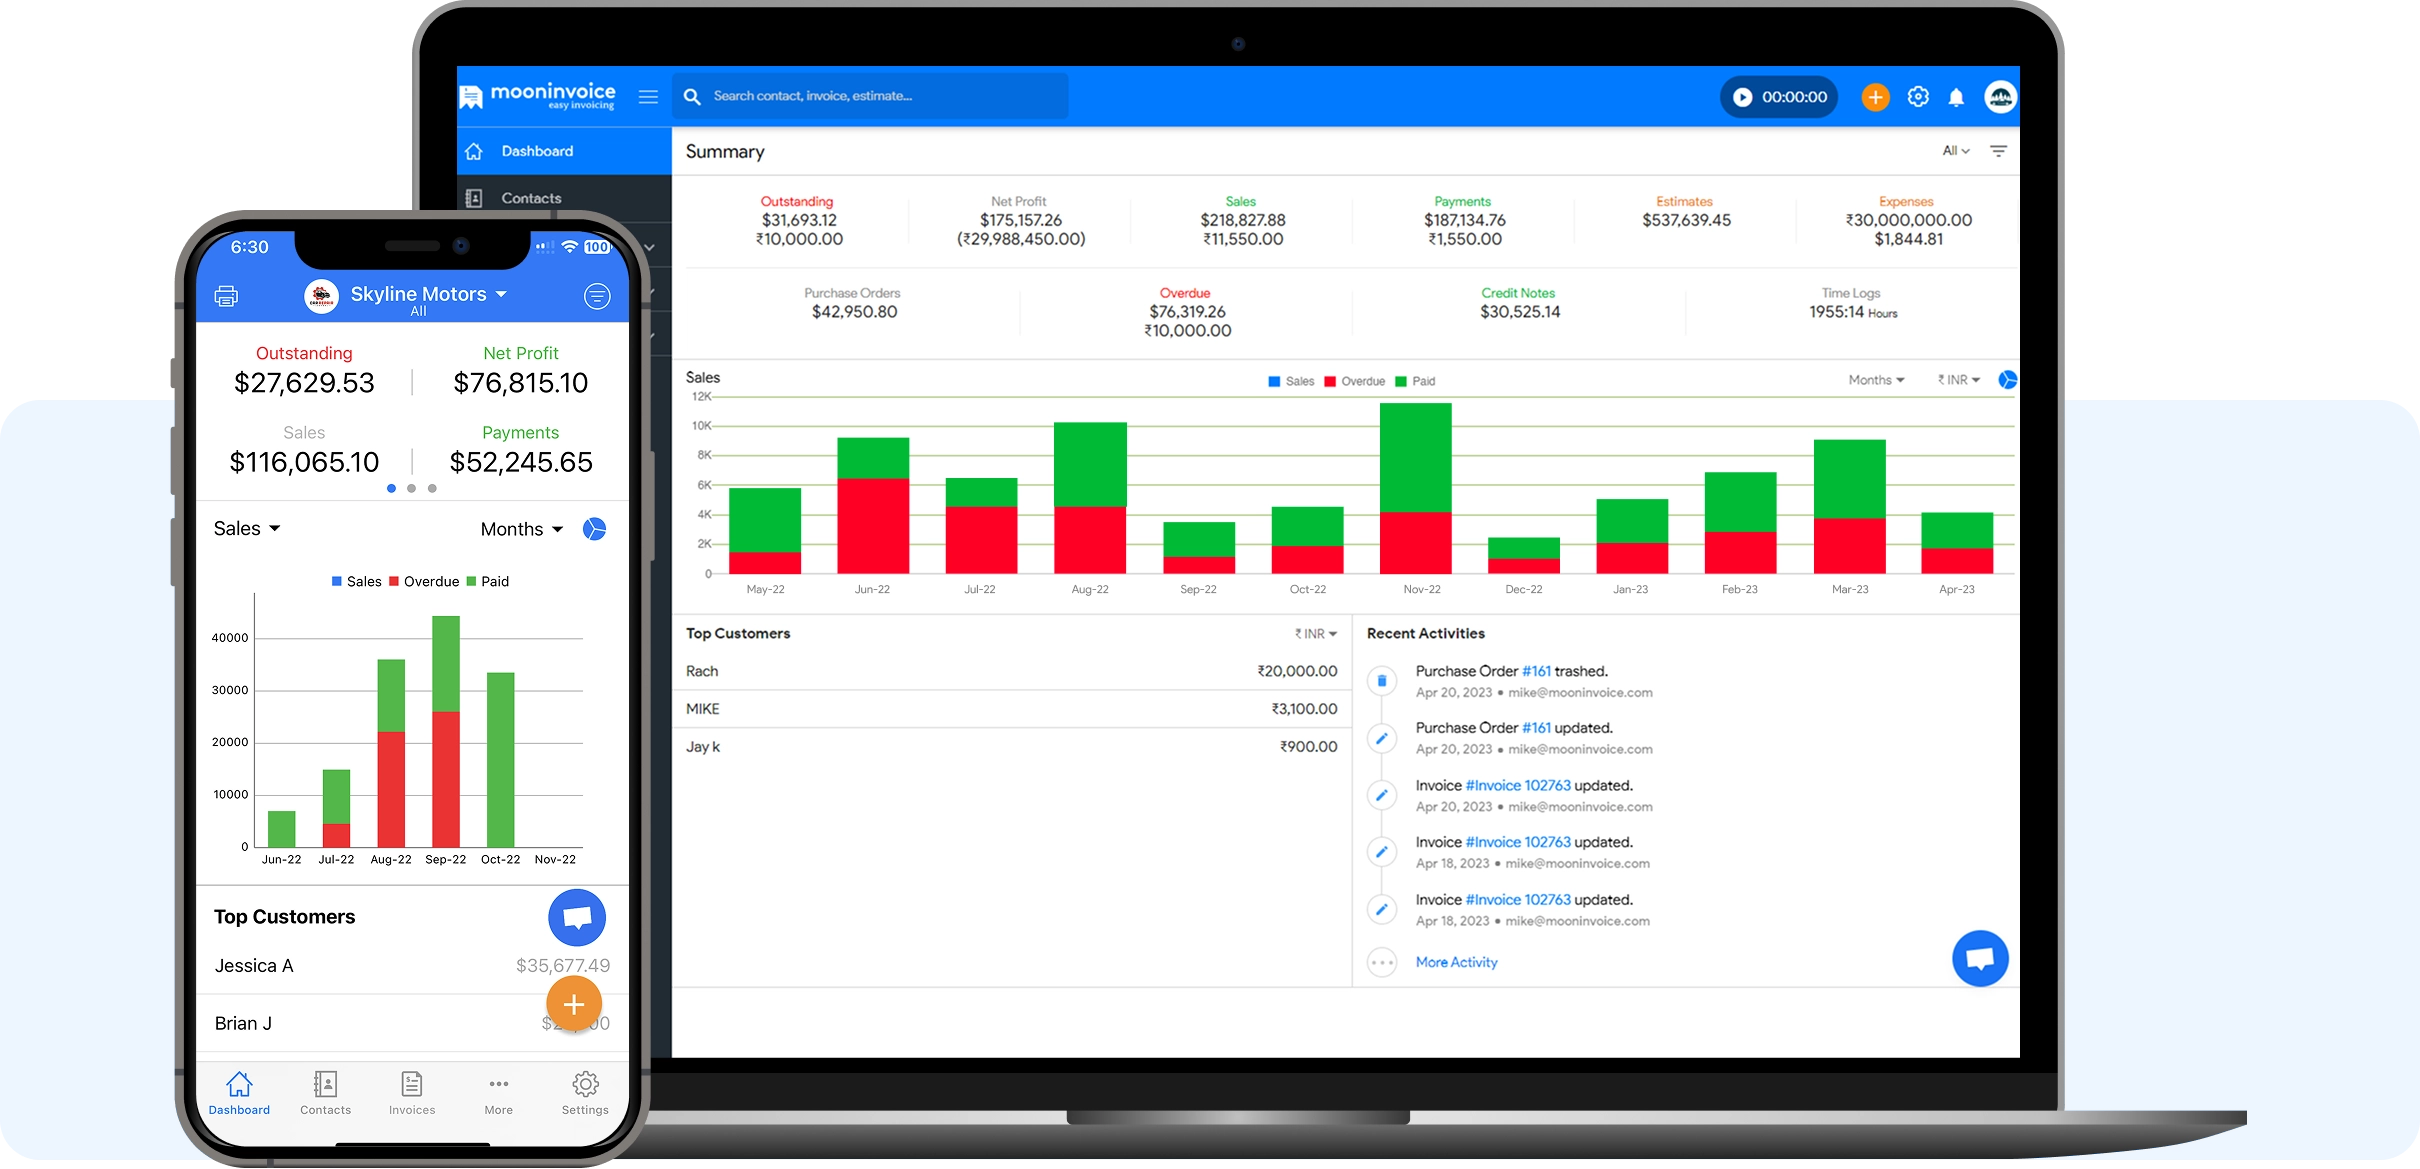Open the INR currency dropdown in Top Customers
The image size is (2420, 1169).
1315,634
